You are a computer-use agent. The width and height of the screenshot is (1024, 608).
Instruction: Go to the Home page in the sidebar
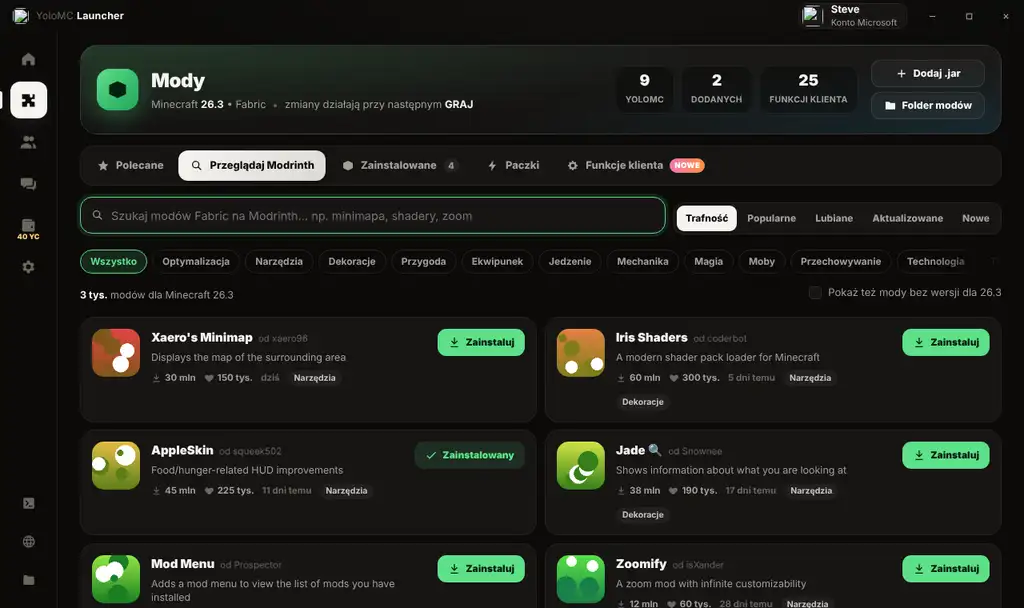pos(28,59)
